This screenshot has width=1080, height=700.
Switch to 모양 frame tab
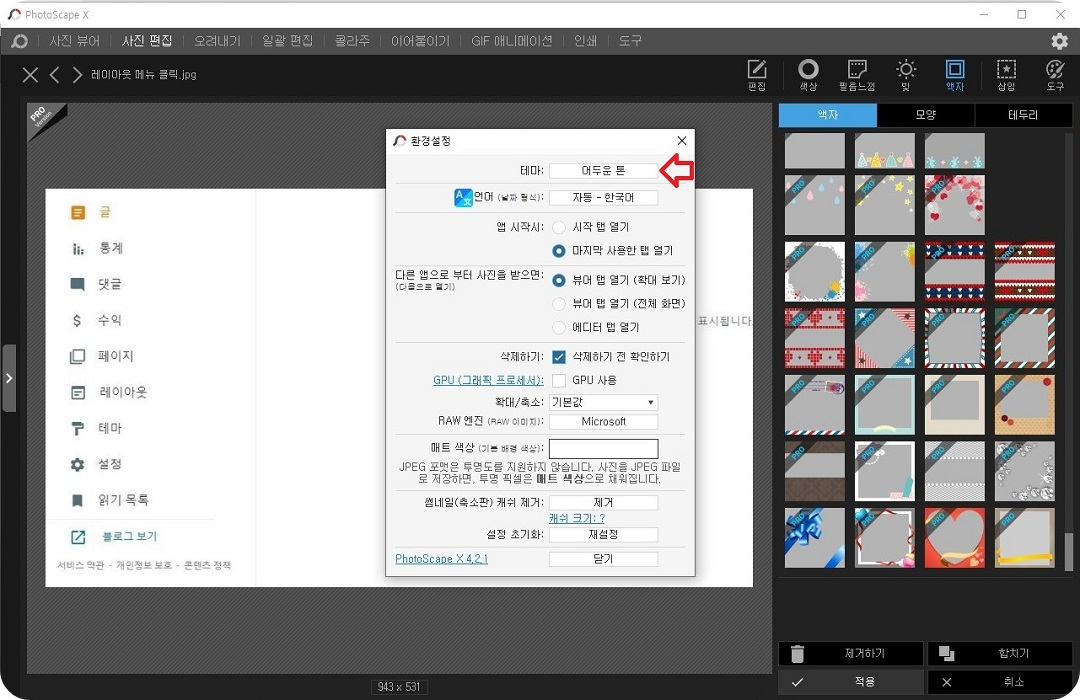coord(926,115)
